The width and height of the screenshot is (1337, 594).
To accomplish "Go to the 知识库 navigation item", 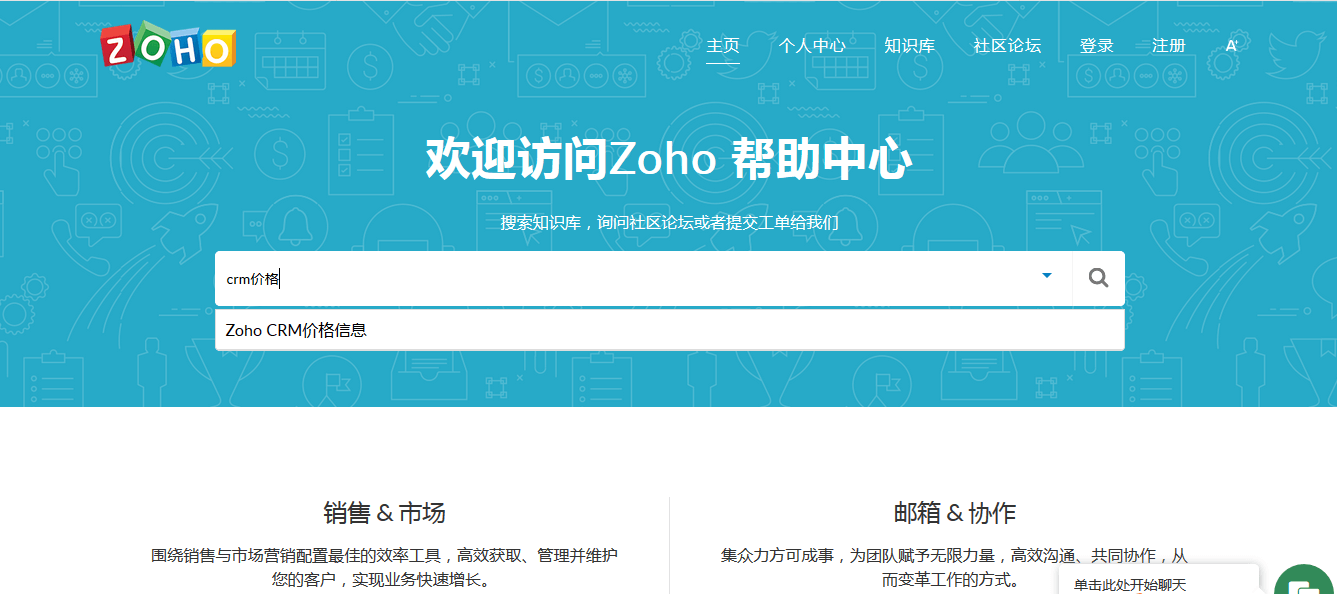I will point(910,46).
